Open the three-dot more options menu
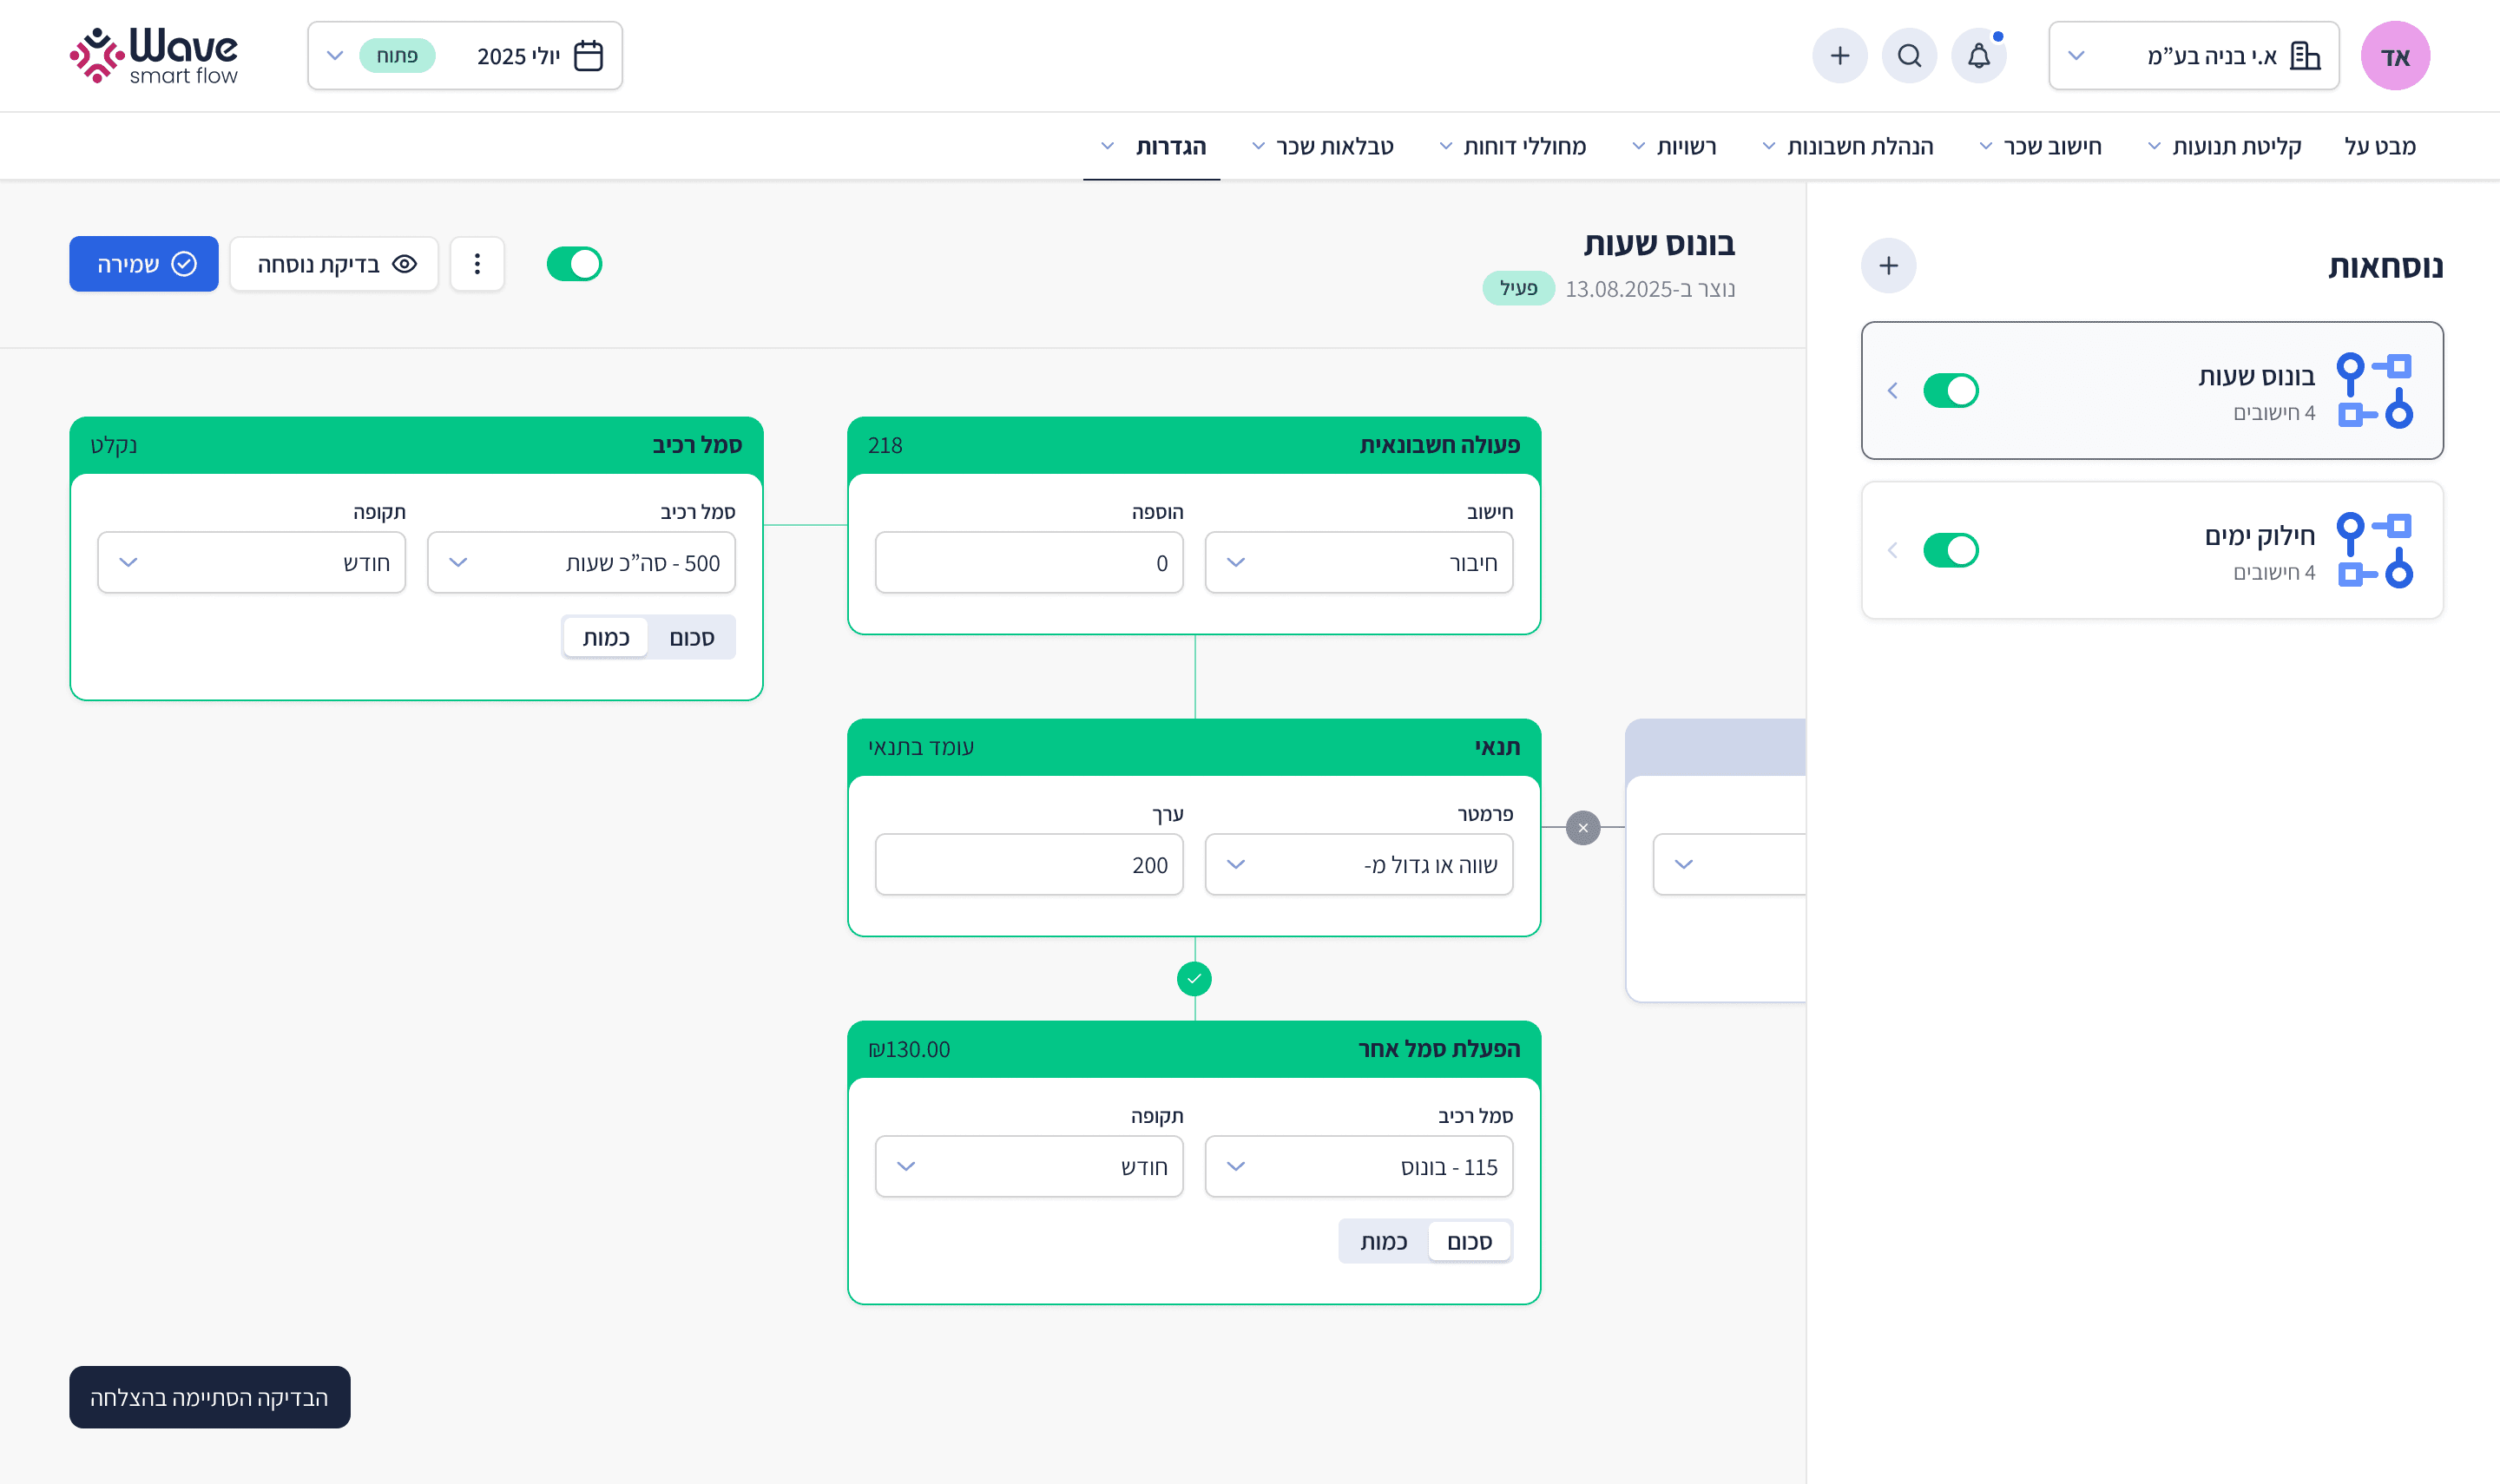 477,264
